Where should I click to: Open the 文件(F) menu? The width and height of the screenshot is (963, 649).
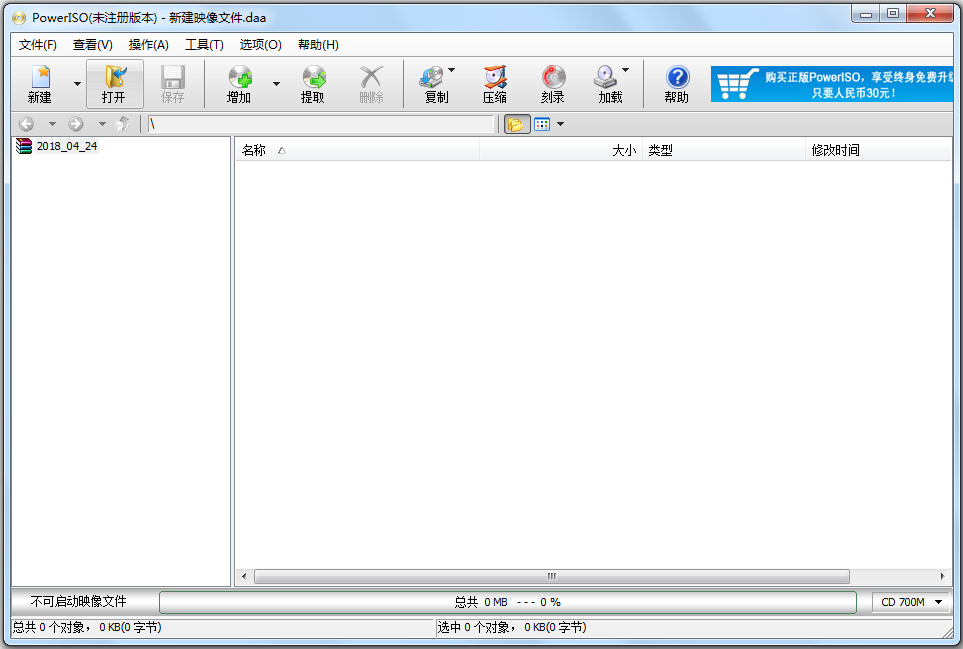(37, 45)
